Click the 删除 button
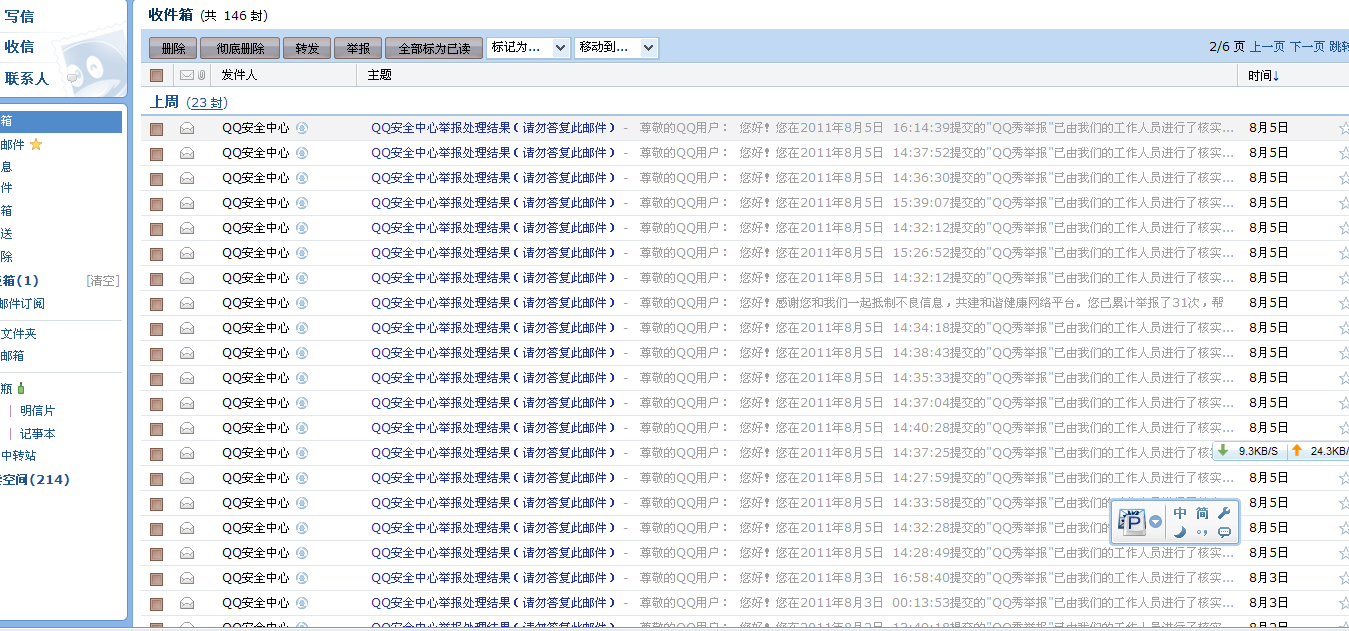This screenshot has height=631, width=1349. [x=173, y=48]
